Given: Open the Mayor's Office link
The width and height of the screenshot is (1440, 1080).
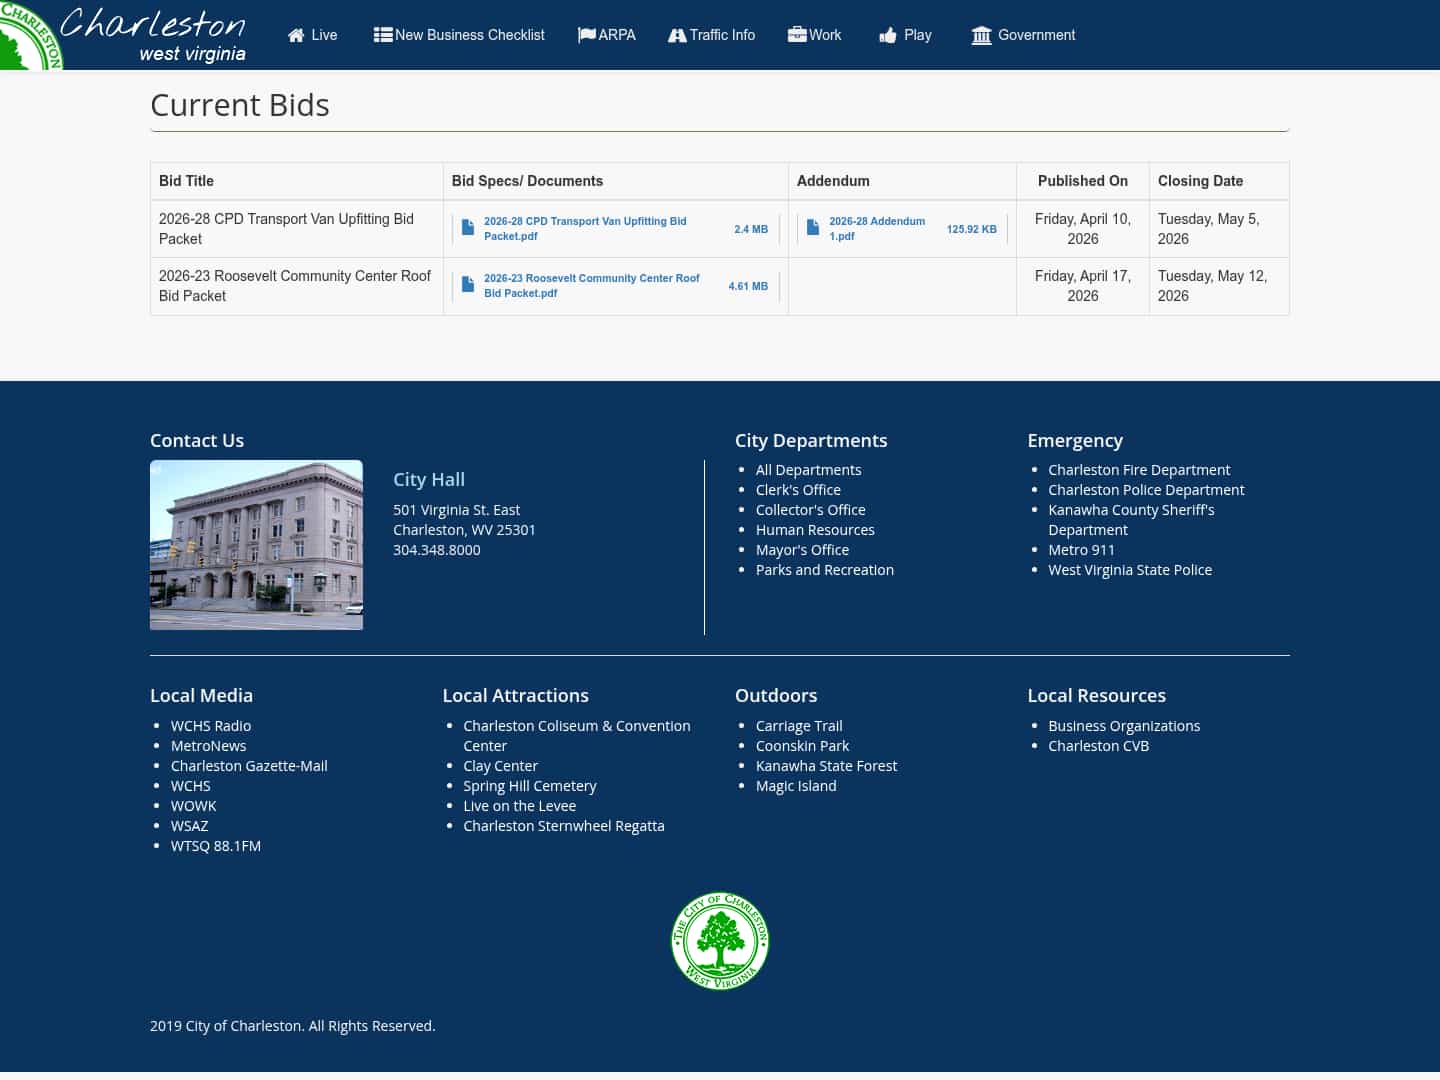Looking at the screenshot, I should click(x=802, y=549).
